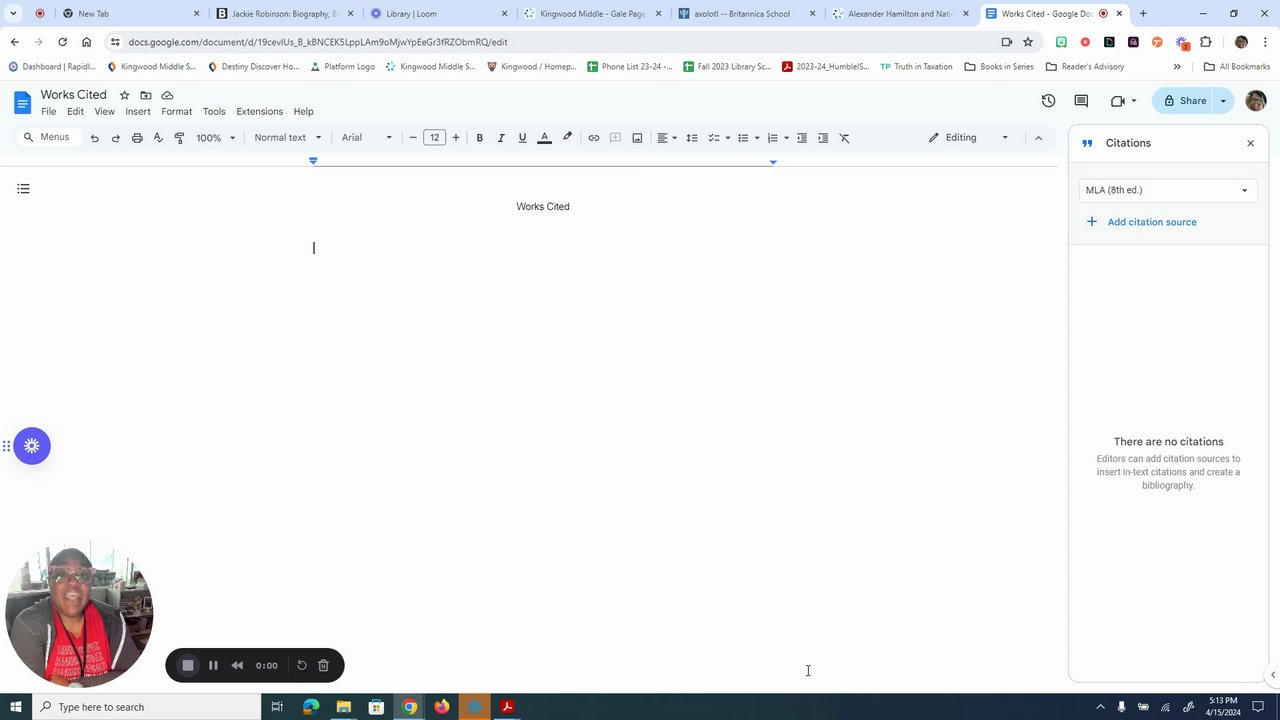Open the Loom floating menu button

point(31,446)
